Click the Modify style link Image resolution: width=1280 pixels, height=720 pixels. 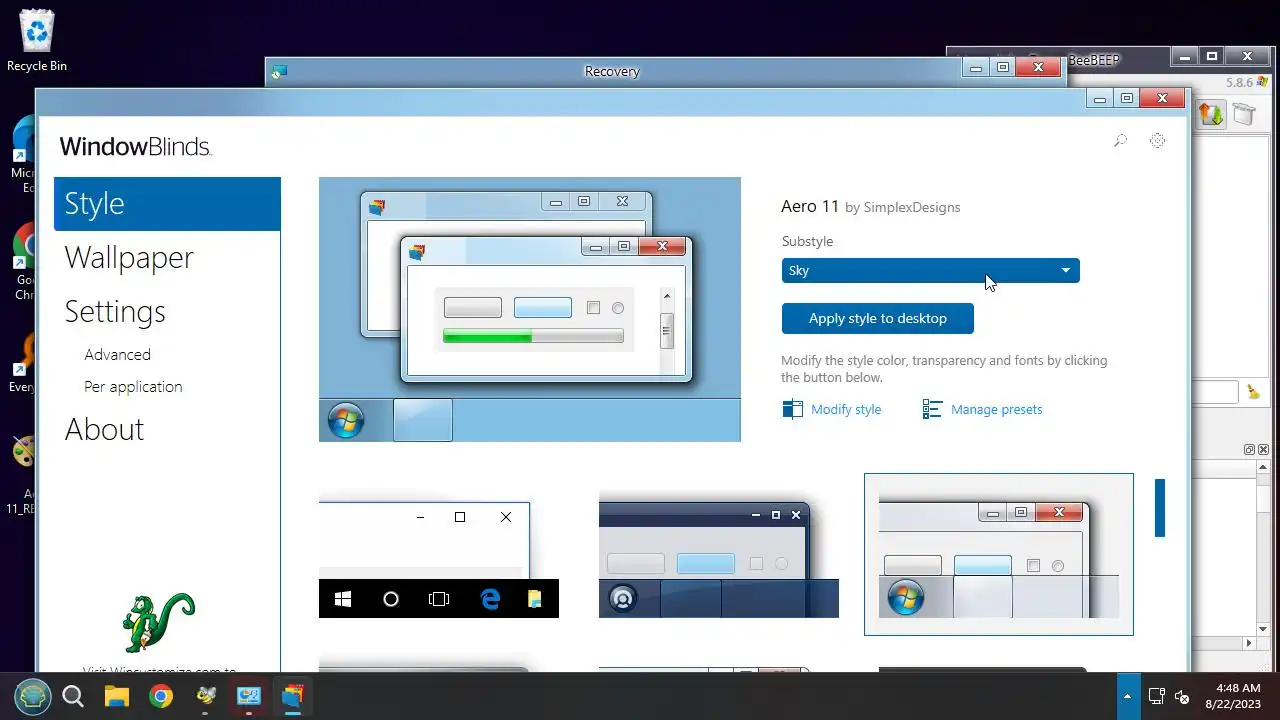click(x=846, y=410)
